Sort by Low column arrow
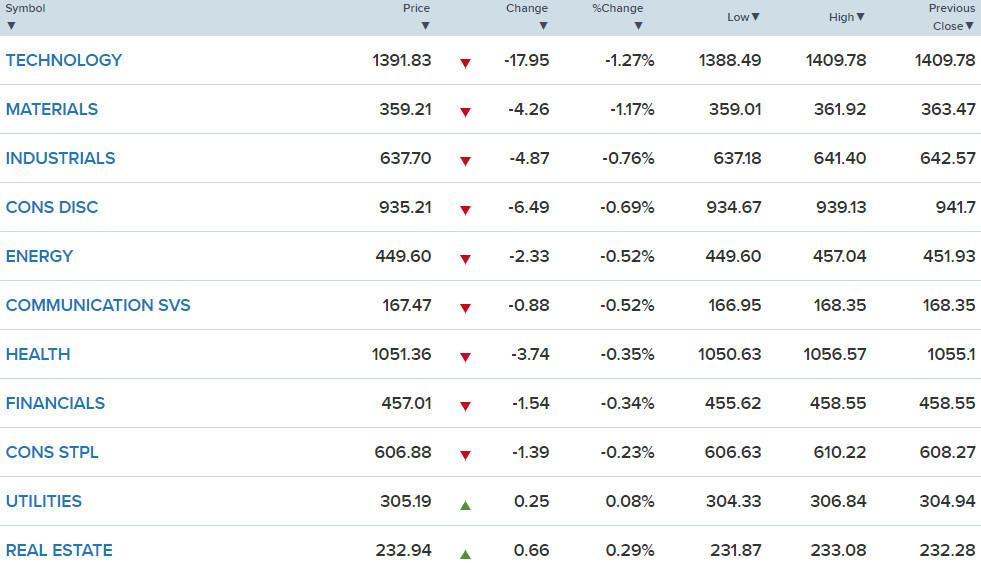The image size is (981, 563). pyautogui.click(x=756, y=17)
